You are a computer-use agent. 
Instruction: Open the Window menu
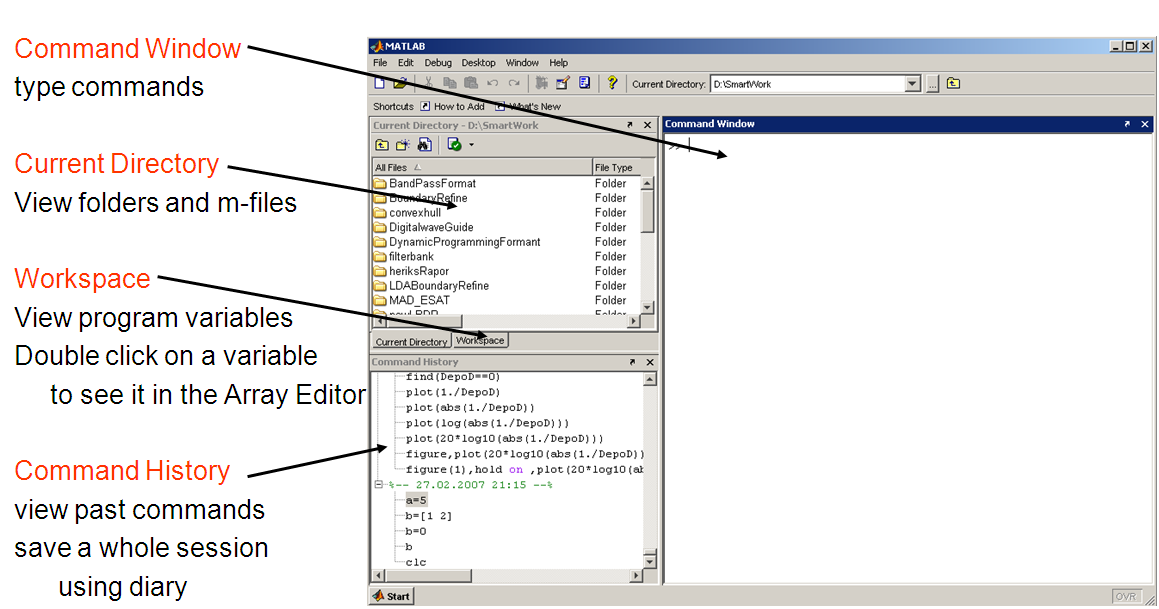click(522, 63)
